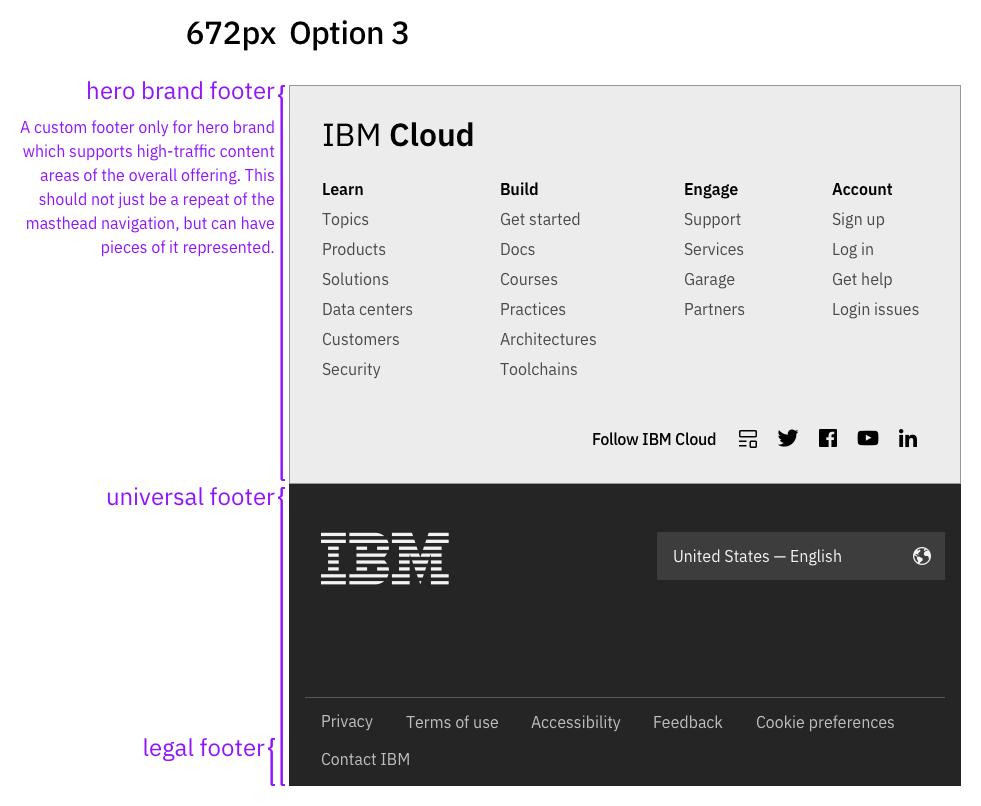
Task: Open IBM Cloud's Facebook page
Action: [827, 437]
